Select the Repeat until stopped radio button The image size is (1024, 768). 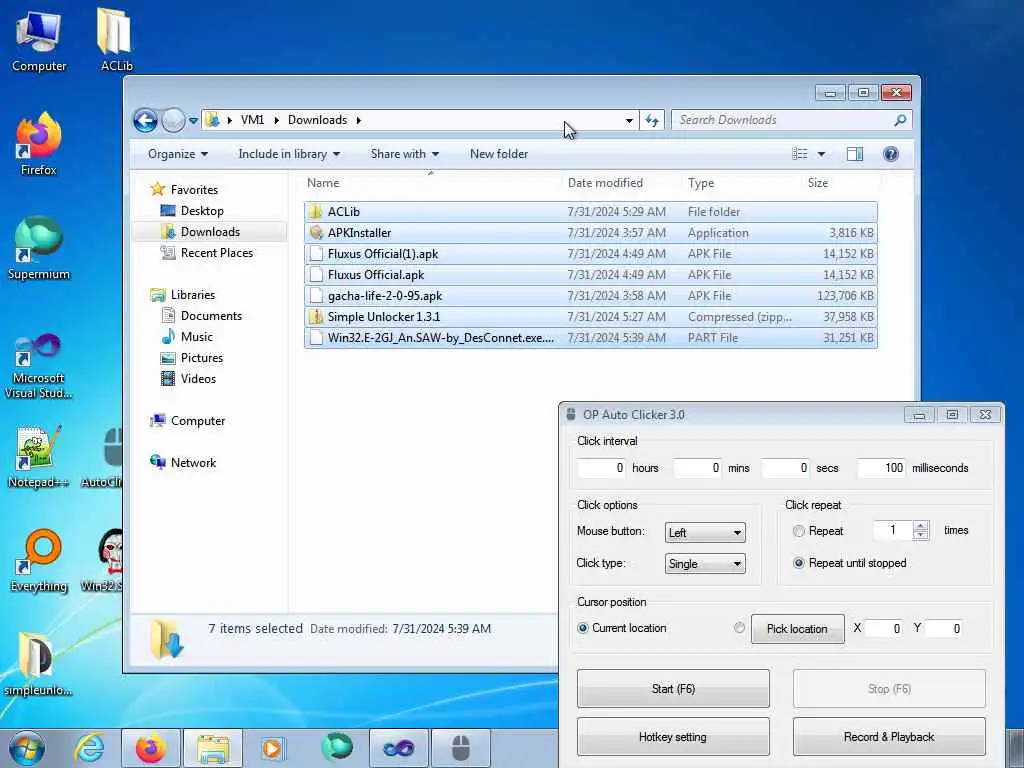coord(798,563)
